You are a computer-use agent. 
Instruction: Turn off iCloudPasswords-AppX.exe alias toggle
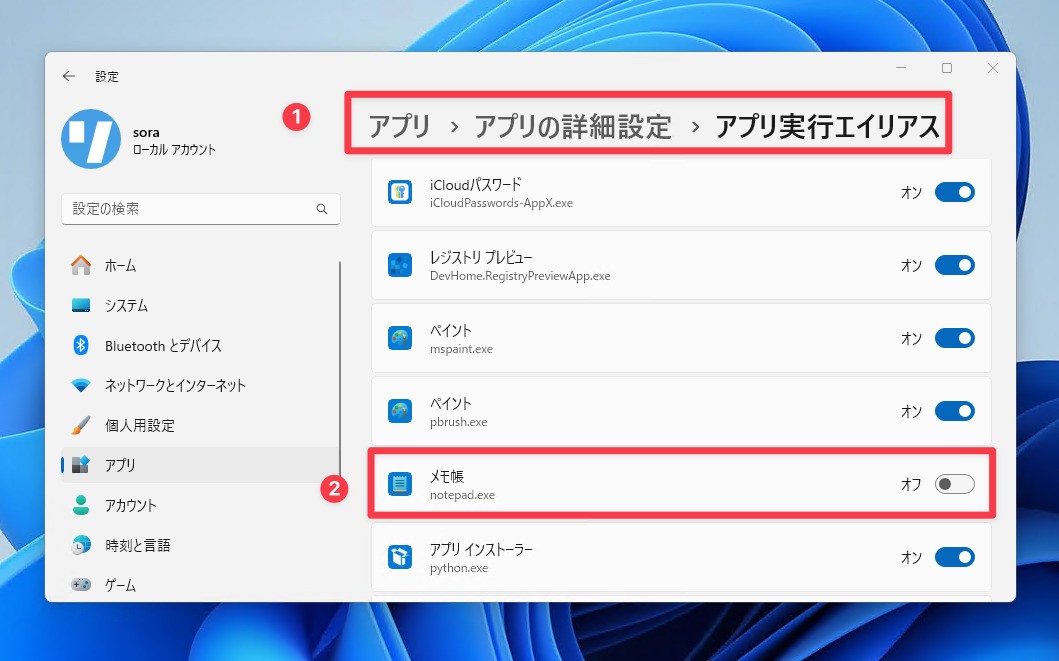(x=954, y=192)
